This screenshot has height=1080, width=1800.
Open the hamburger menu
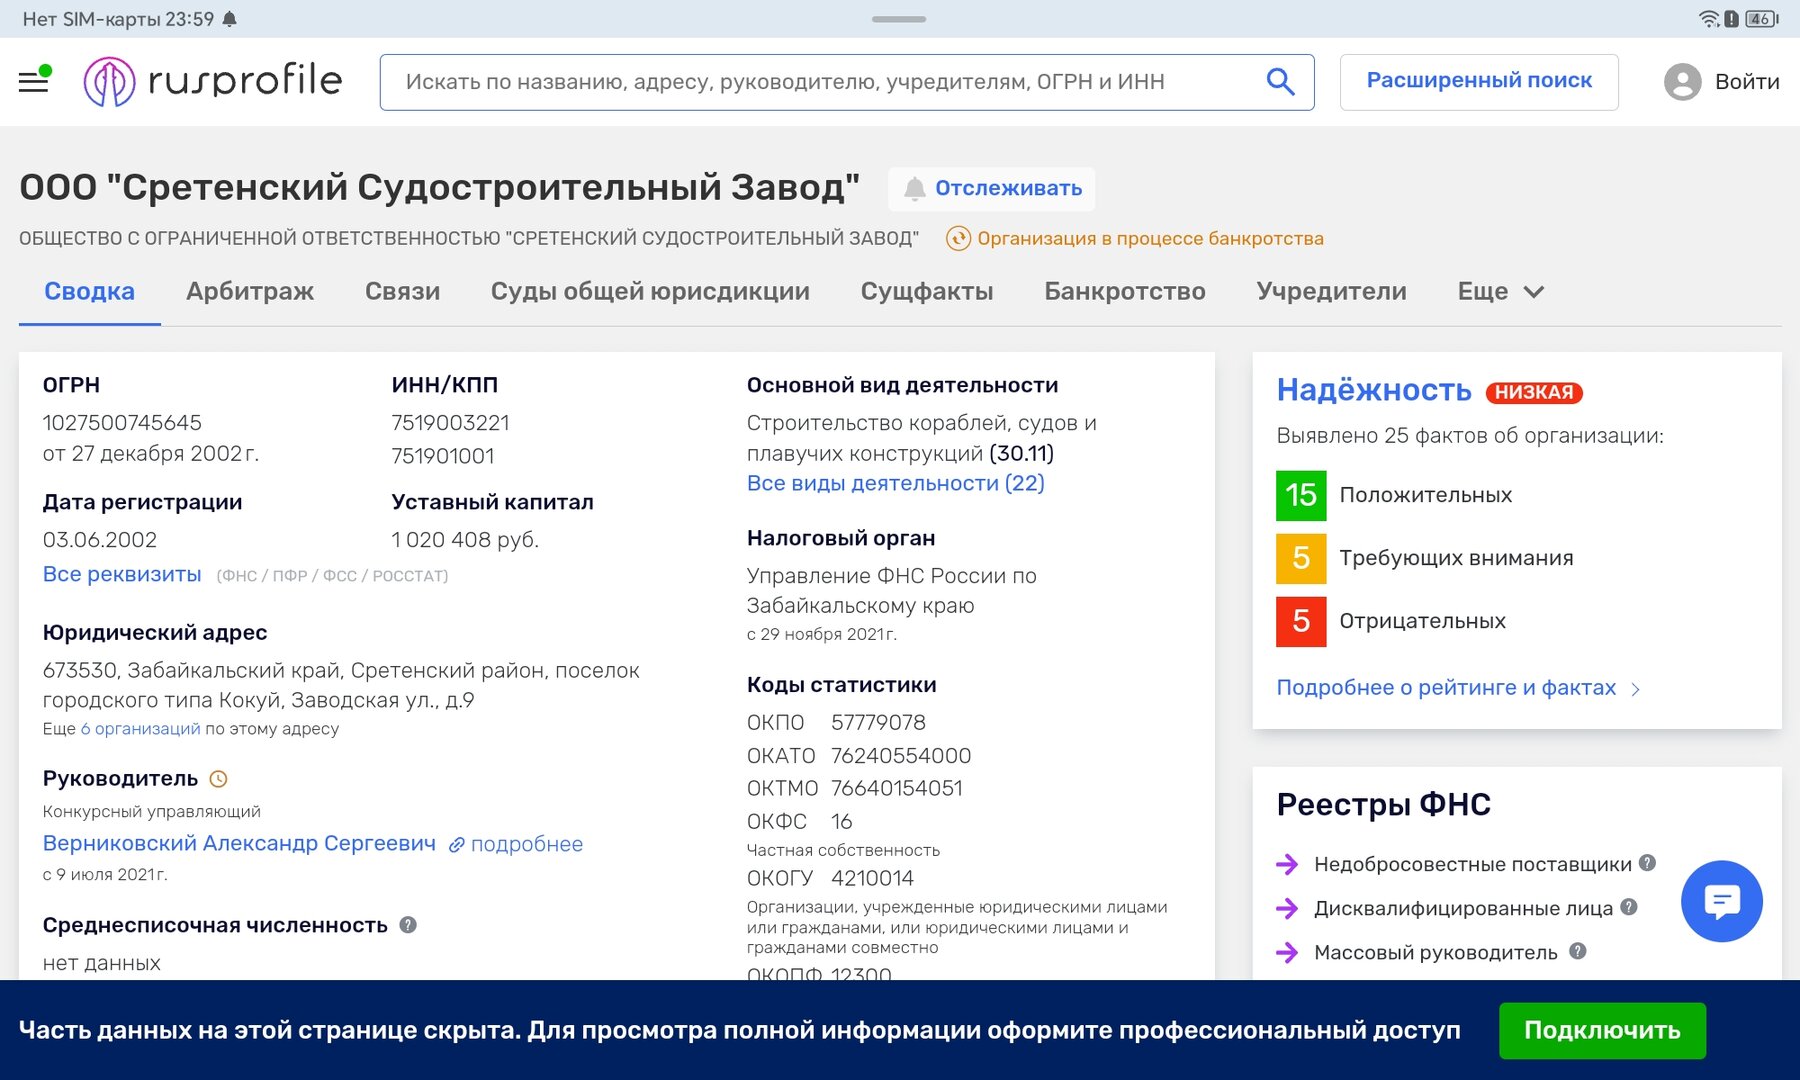(x=34, y=81)
